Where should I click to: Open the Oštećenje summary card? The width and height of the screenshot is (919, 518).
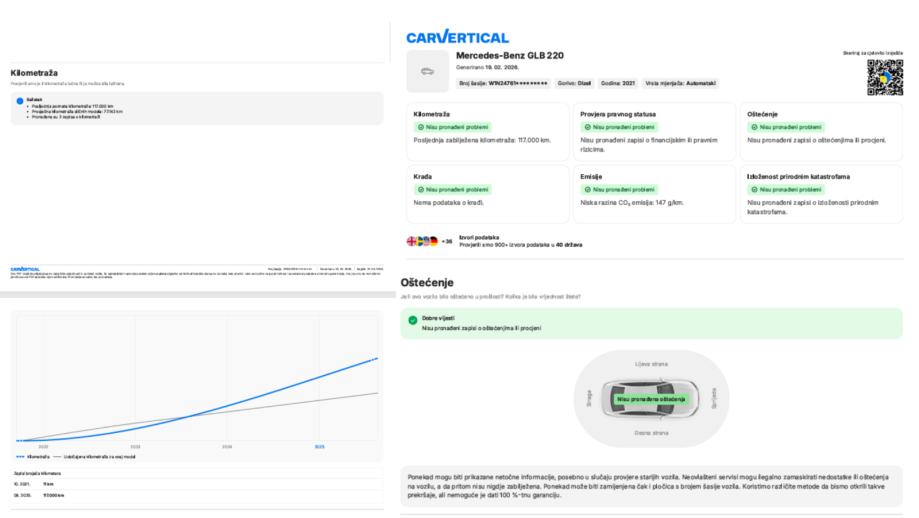pos(823,132)
